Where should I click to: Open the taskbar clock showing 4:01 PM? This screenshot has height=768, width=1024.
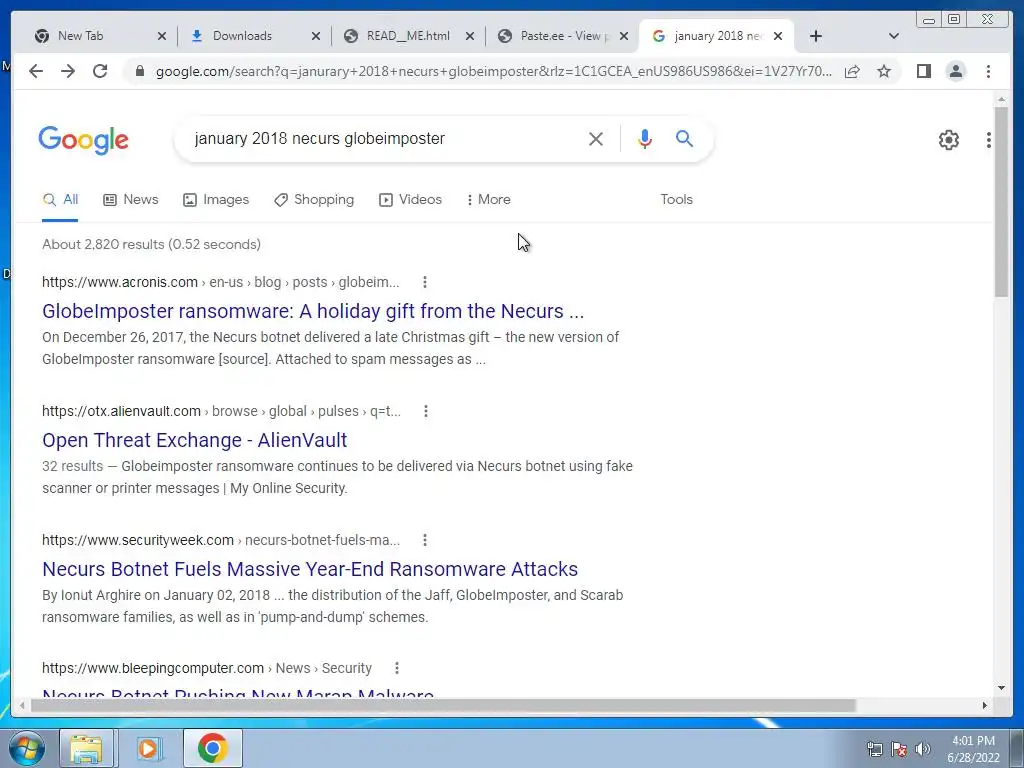coord(973,748)
